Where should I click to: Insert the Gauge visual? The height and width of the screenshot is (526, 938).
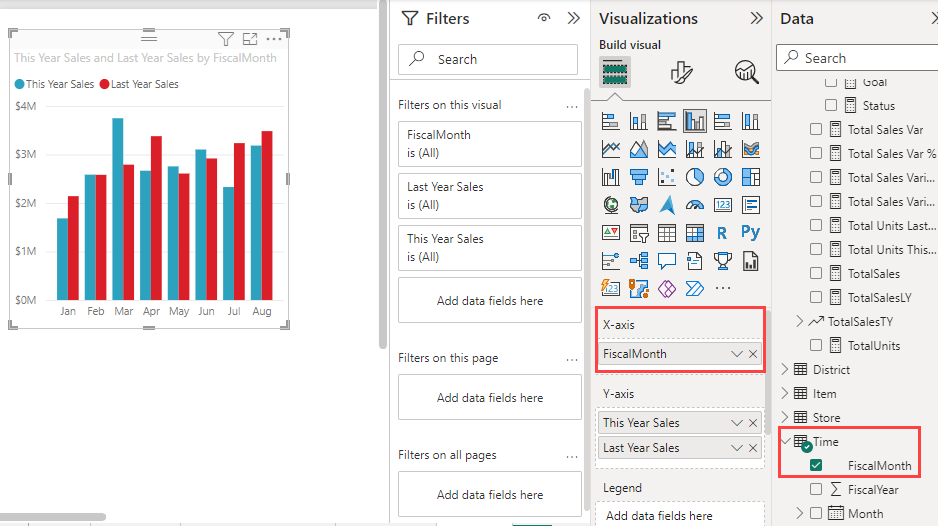coord(695,205)
